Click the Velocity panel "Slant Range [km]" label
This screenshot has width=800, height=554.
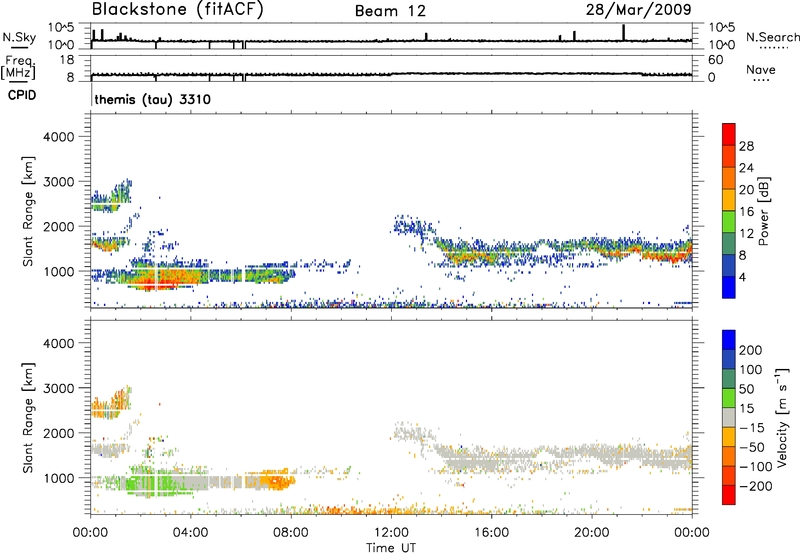tap(28, 418)
